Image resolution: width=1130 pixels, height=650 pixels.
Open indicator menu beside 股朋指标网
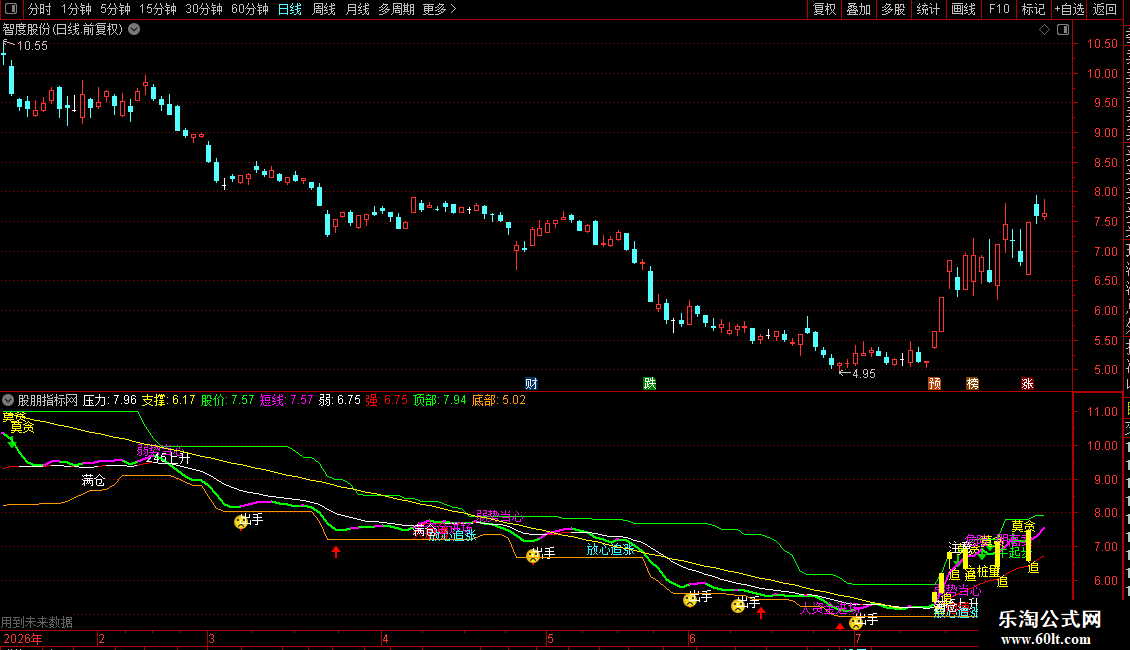point(8,400)
